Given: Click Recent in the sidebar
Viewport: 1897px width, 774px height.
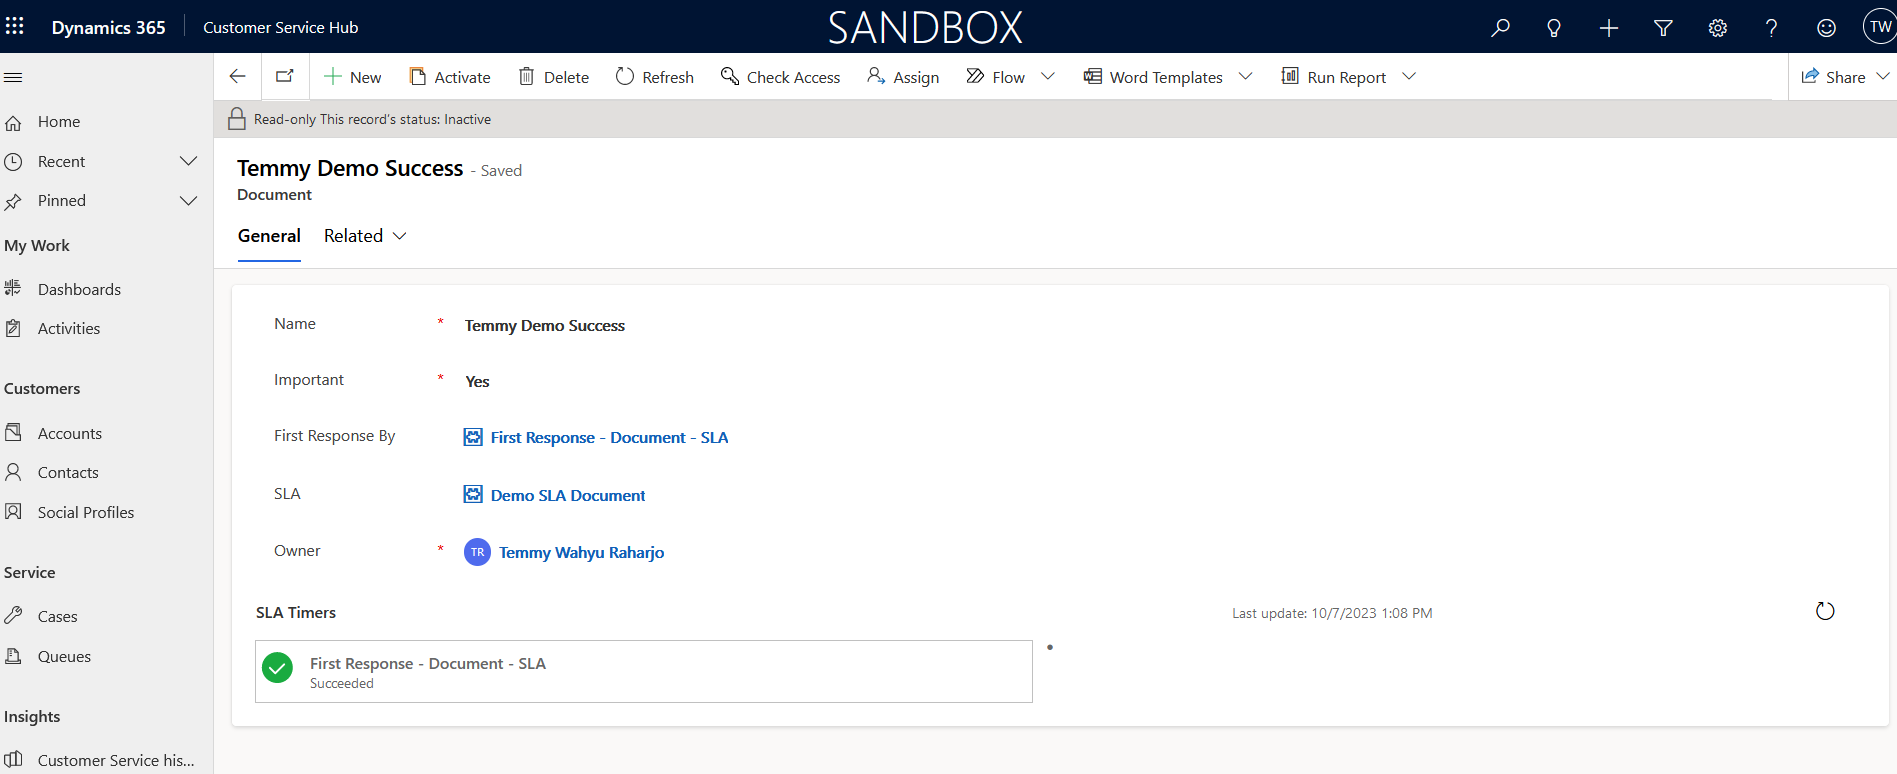Looking at the screenshot, I should click(62, 161).
